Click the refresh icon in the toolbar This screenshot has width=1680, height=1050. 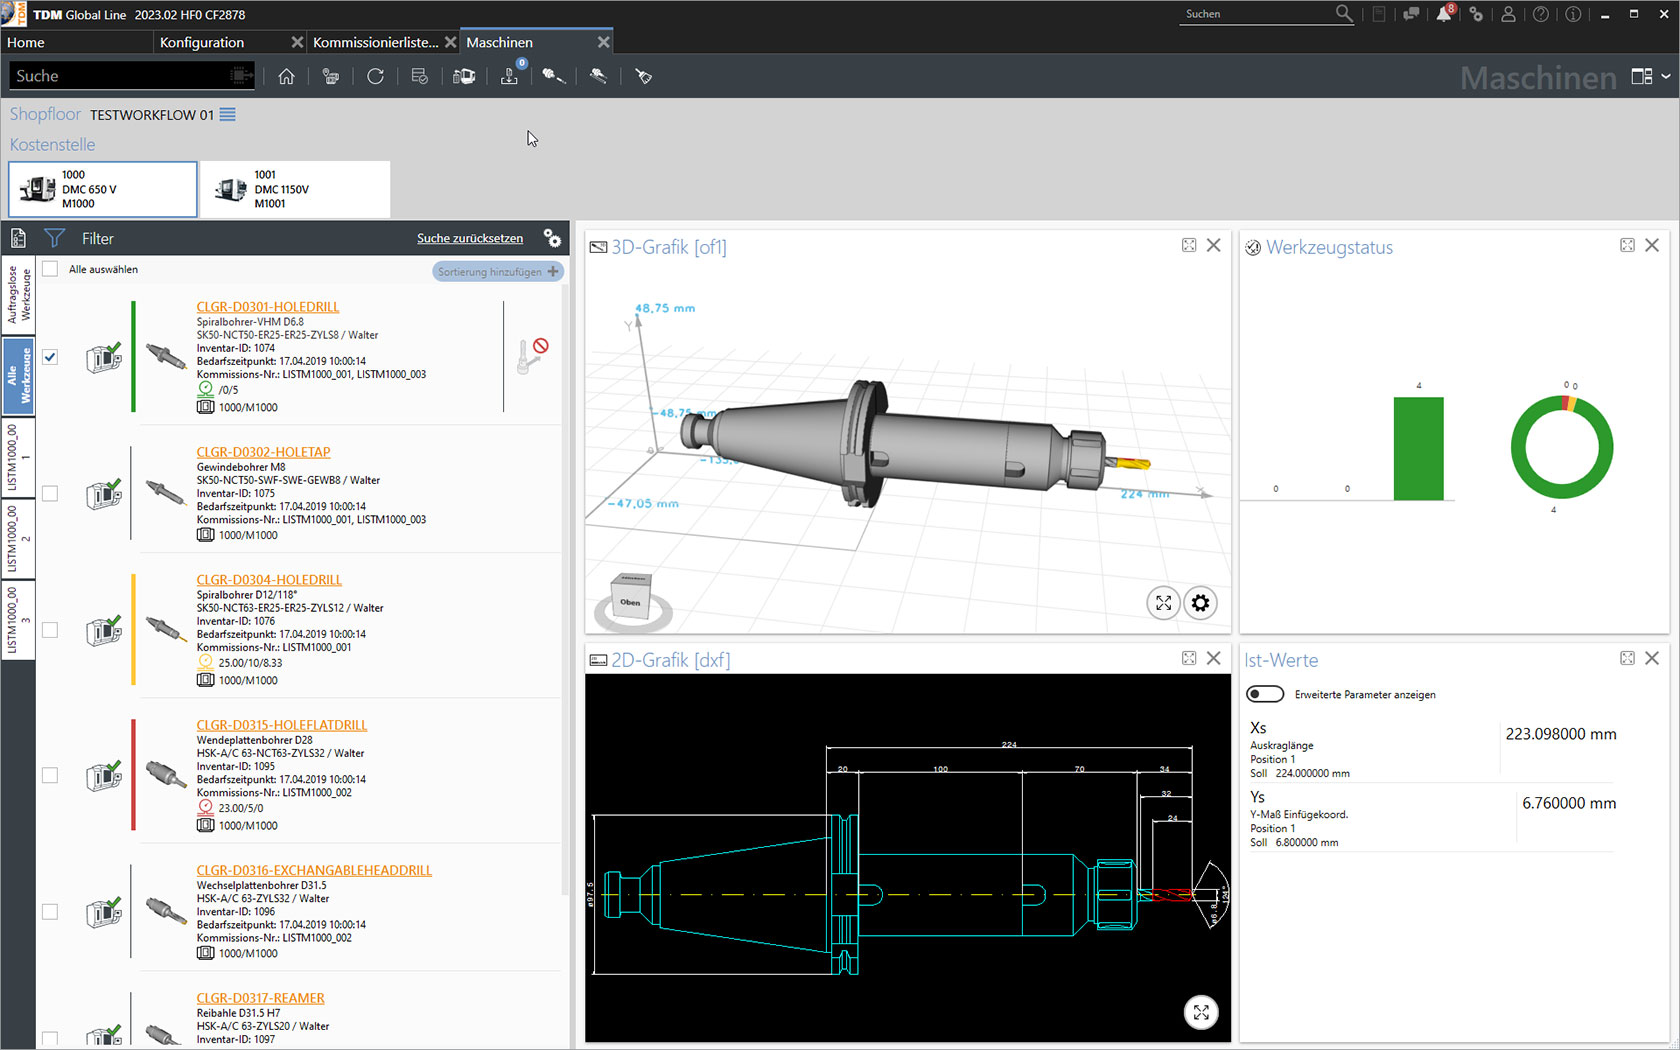(x=375, y=76)
